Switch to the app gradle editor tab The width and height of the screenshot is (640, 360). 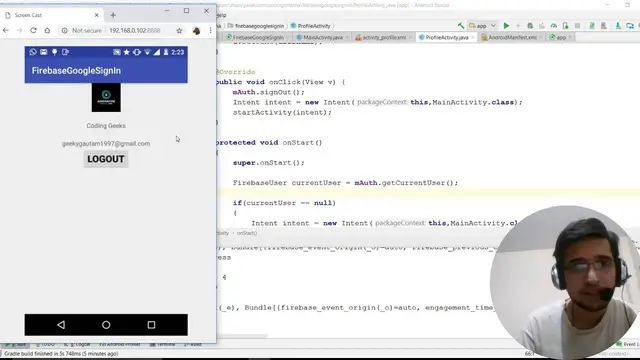[x=561, y=37]
